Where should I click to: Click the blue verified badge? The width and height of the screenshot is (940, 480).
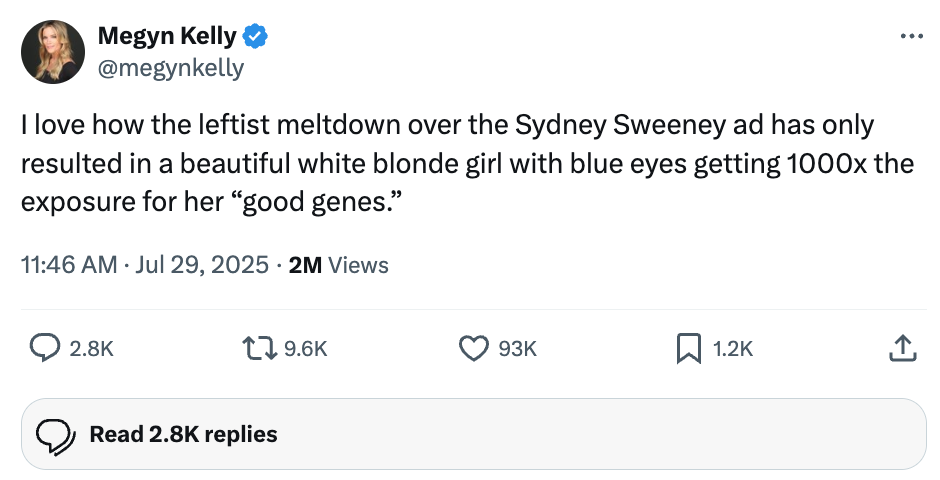pyautogui.click(x=256, y=37)
